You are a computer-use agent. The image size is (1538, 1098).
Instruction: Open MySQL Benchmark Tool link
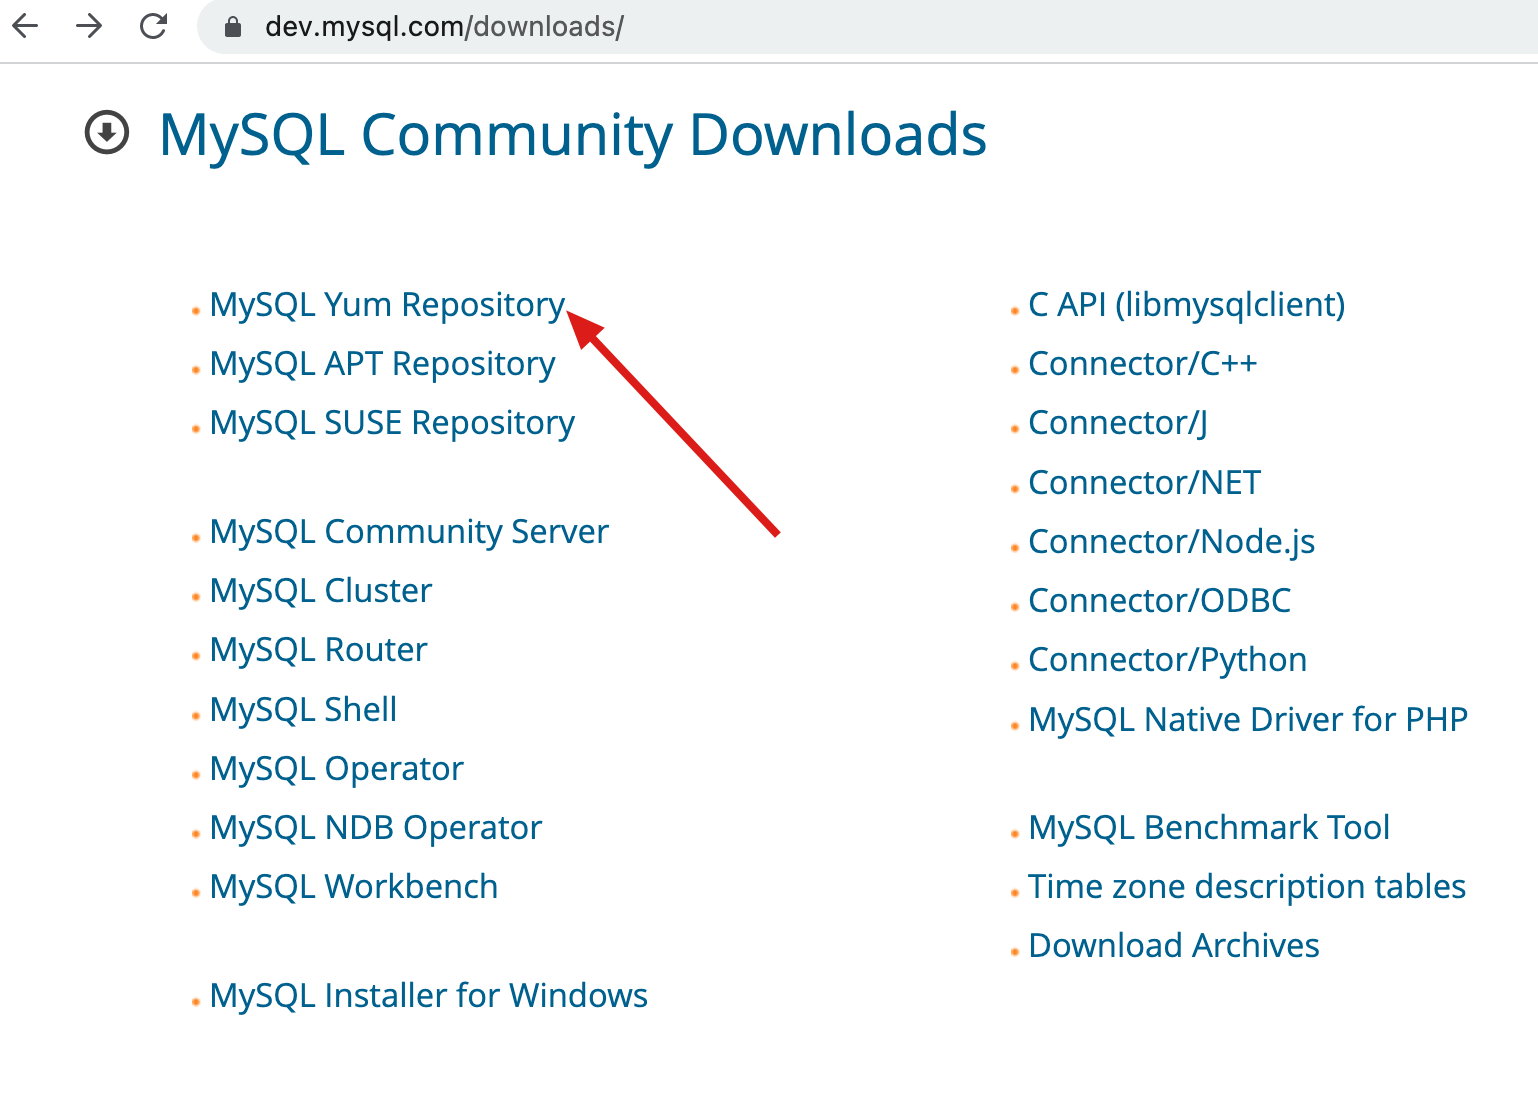1209,828
